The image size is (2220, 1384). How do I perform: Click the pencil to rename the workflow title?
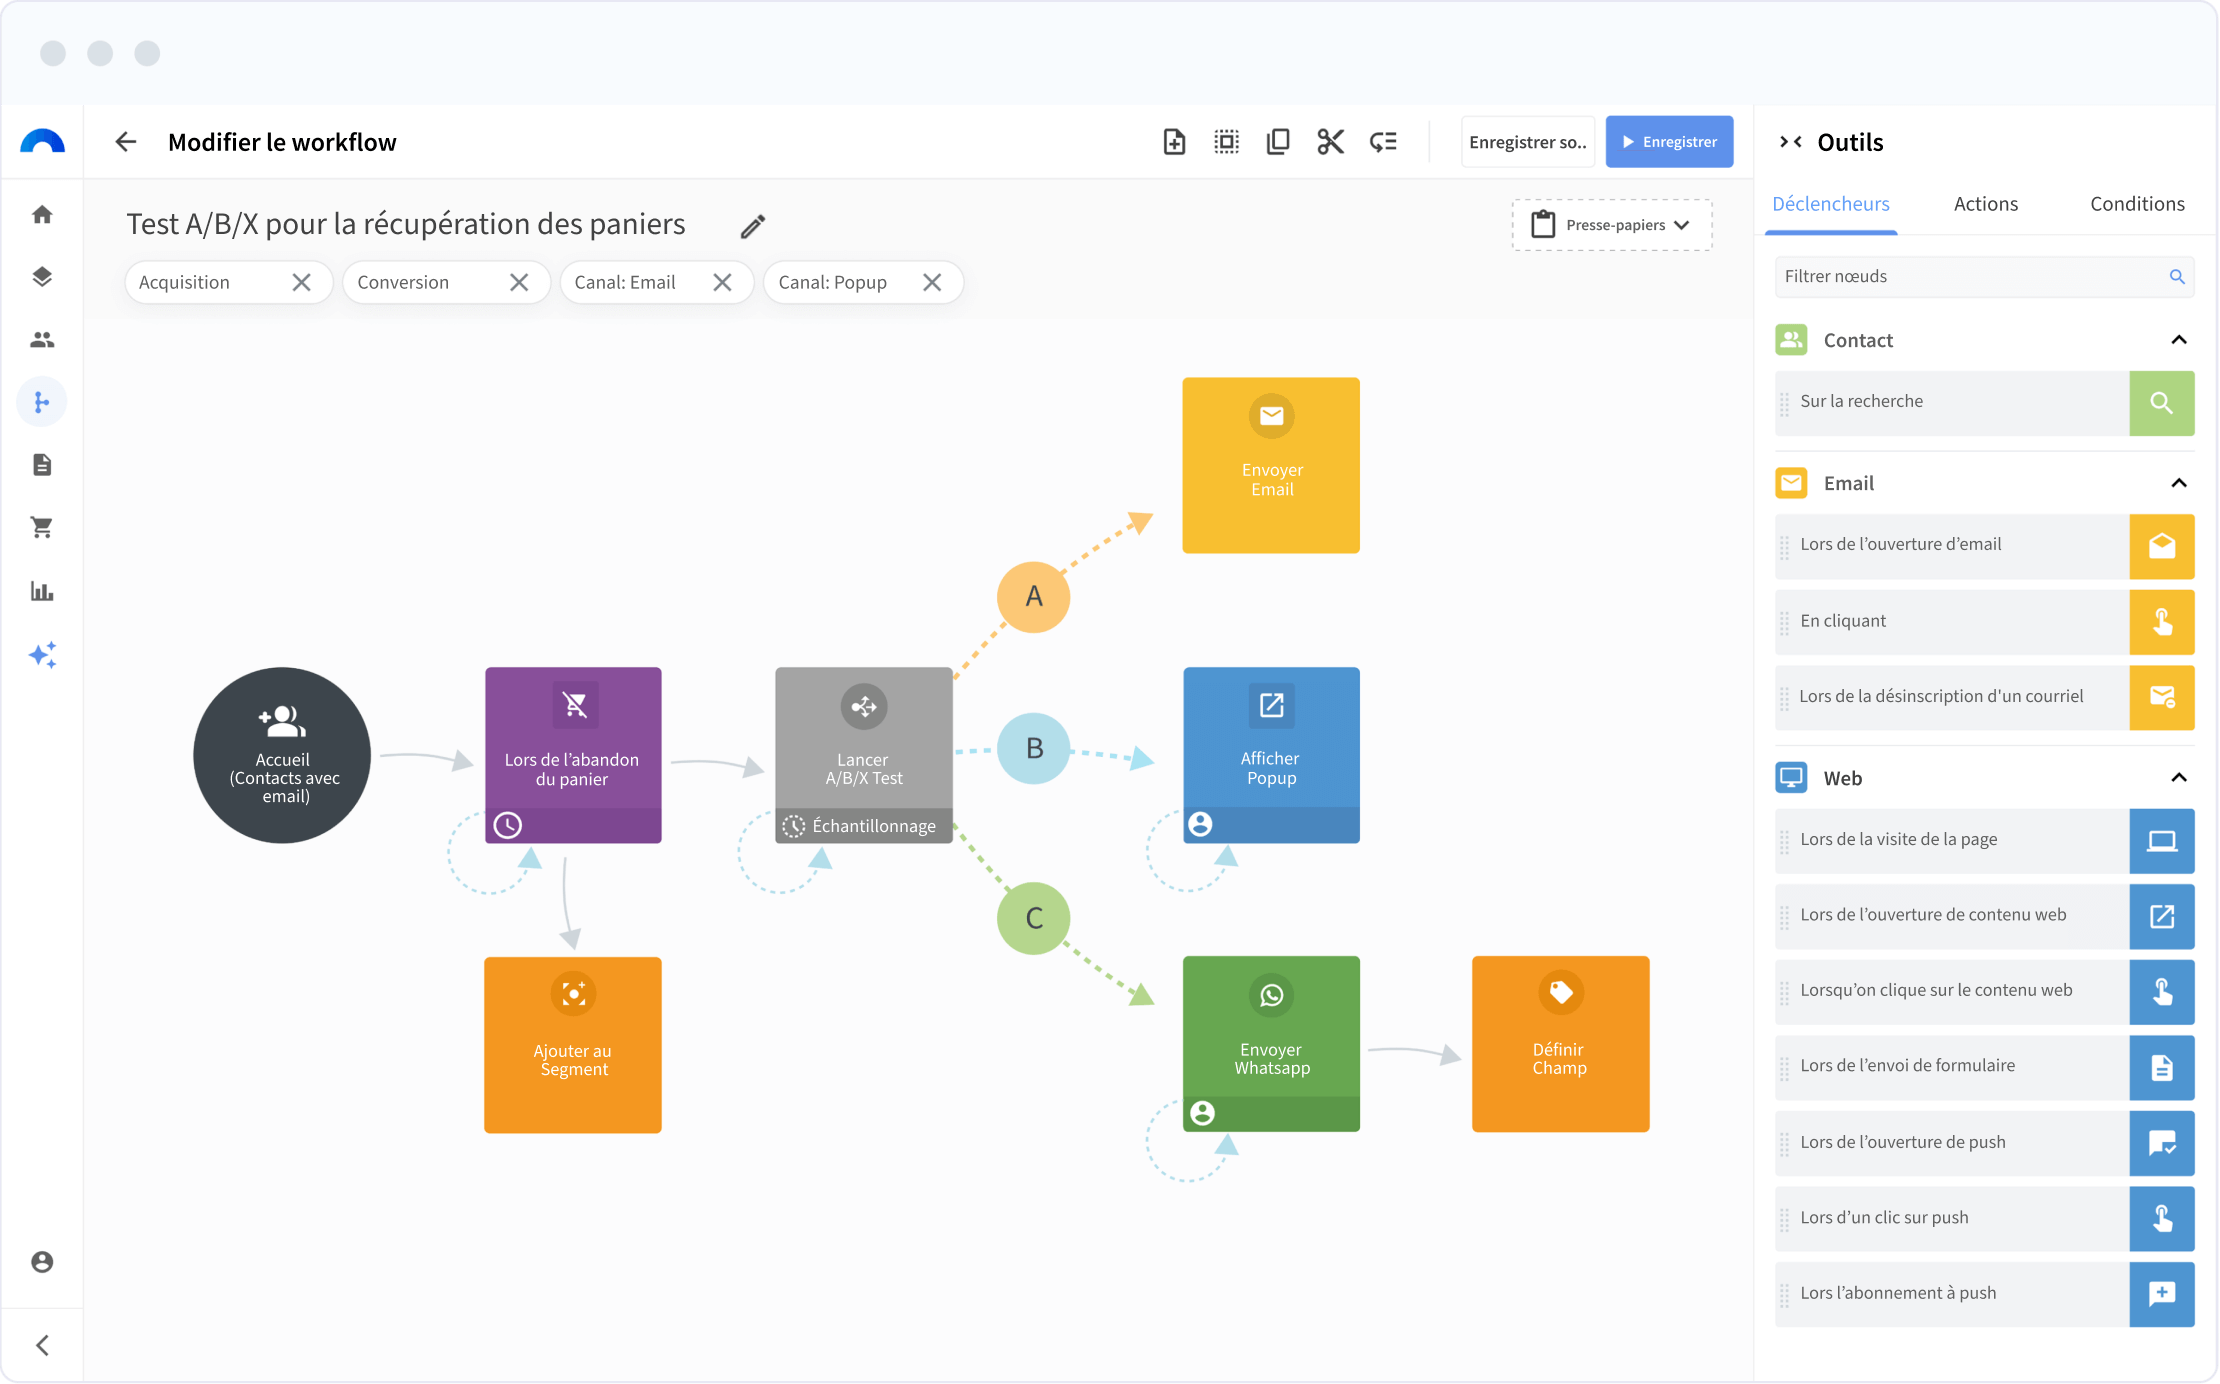coord(752,226)
